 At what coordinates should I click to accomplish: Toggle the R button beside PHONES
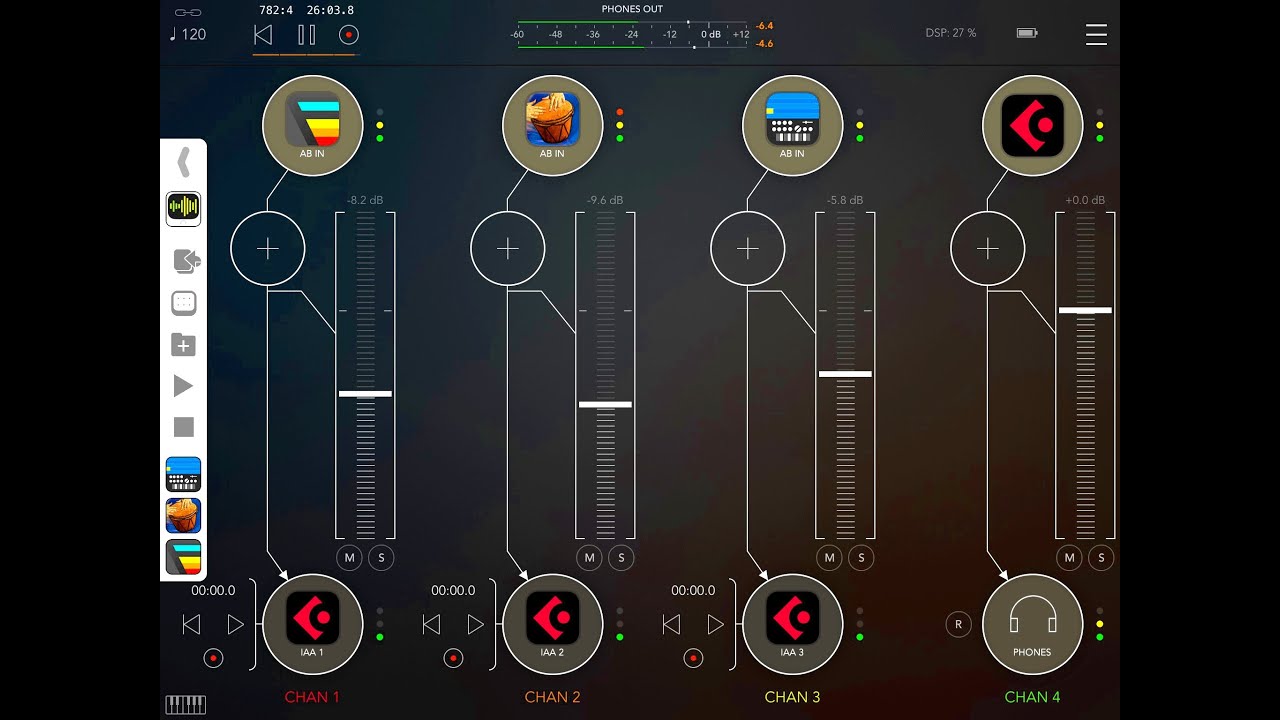pos(958,625)
